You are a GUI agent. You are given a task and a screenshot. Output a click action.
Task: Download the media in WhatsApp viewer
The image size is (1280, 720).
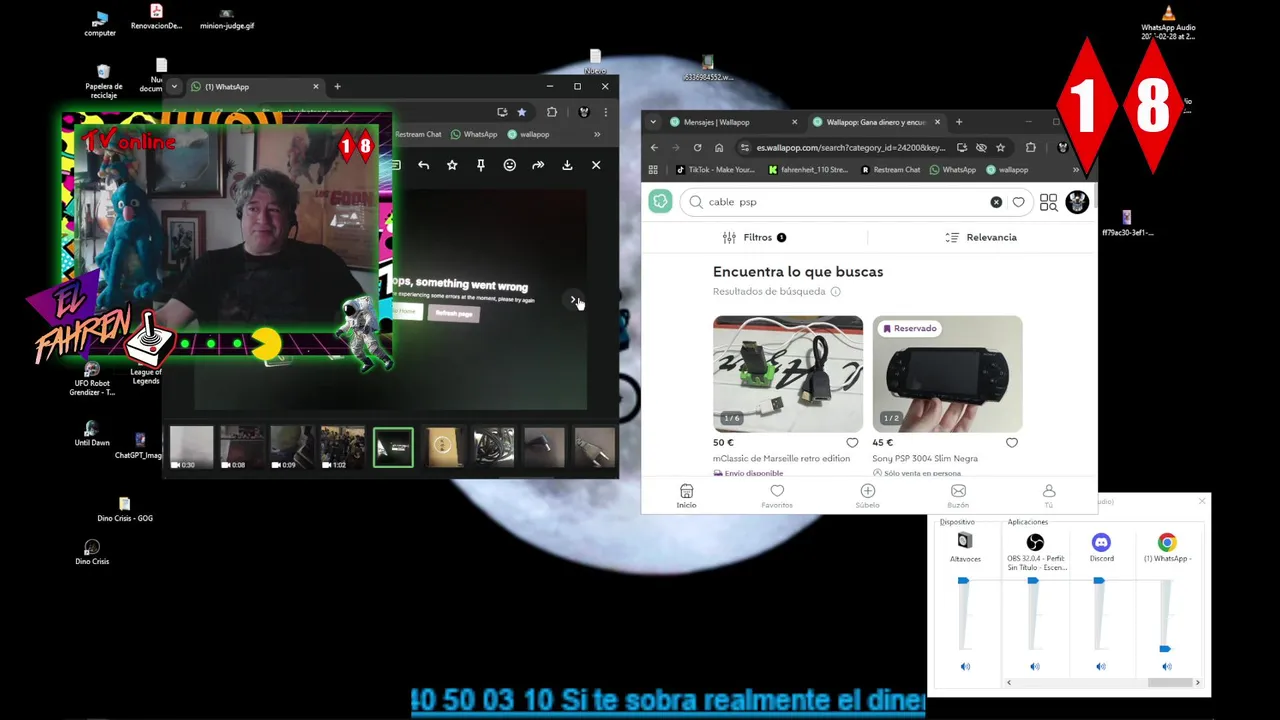click(x=567, y=165)
